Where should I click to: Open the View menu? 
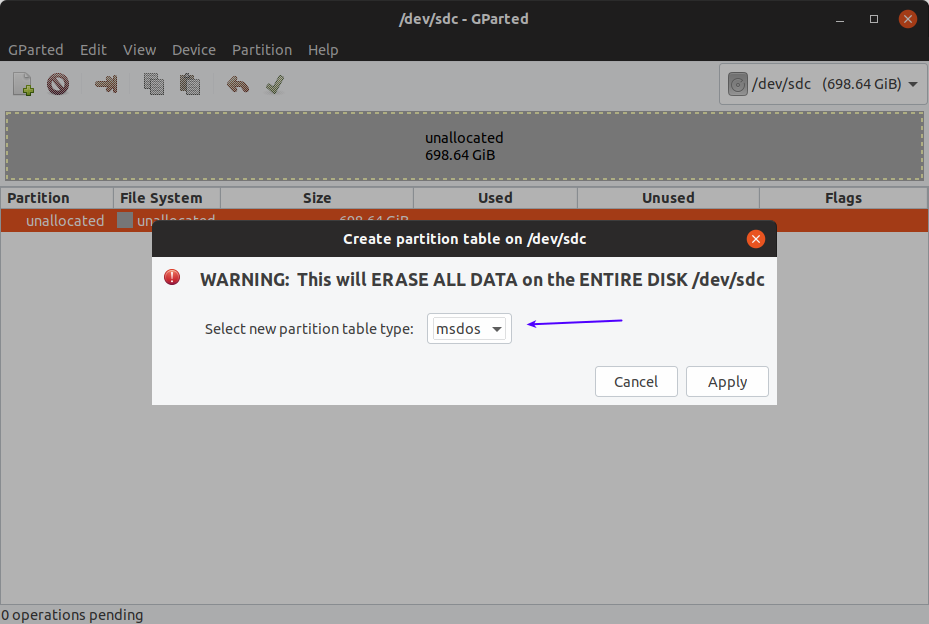tap(139, 49)
